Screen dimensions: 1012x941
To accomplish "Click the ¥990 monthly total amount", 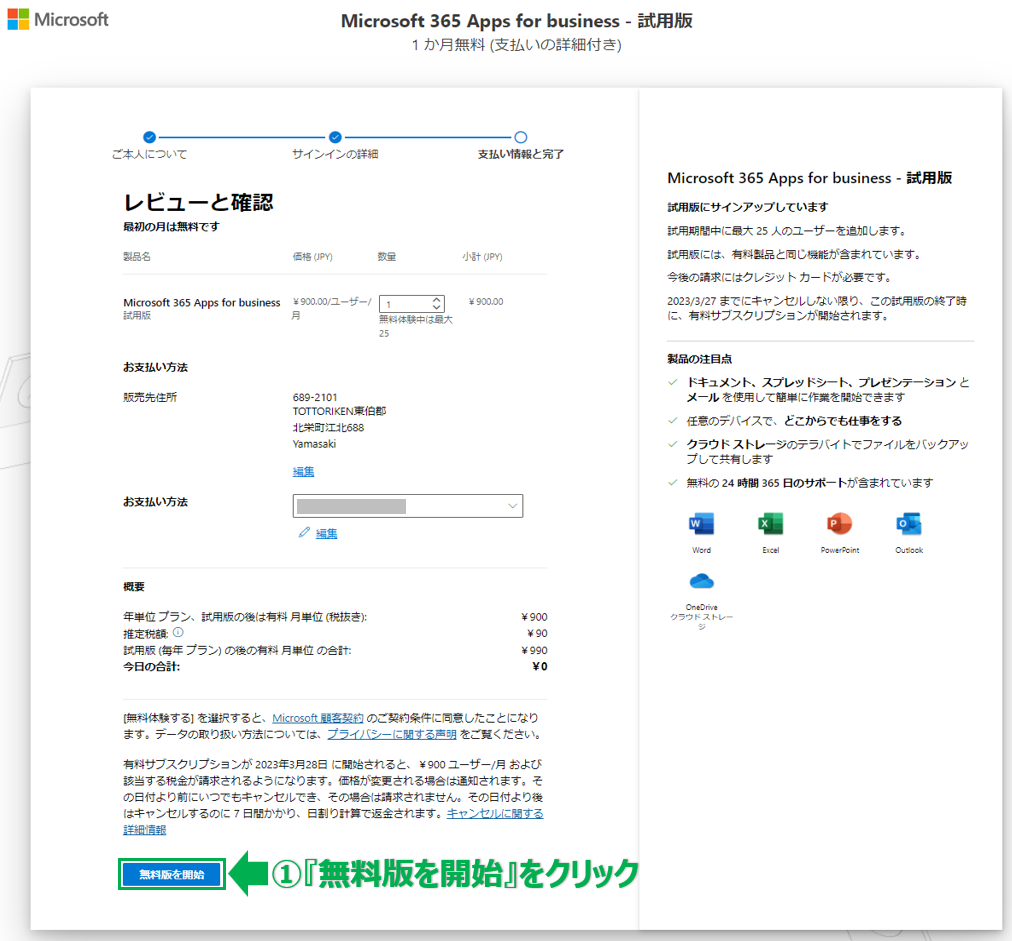I will click(534, 651).
